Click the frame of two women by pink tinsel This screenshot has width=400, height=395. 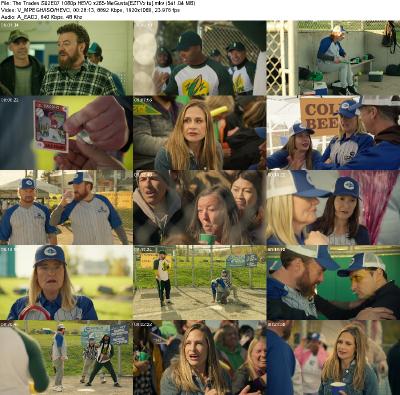333,207
